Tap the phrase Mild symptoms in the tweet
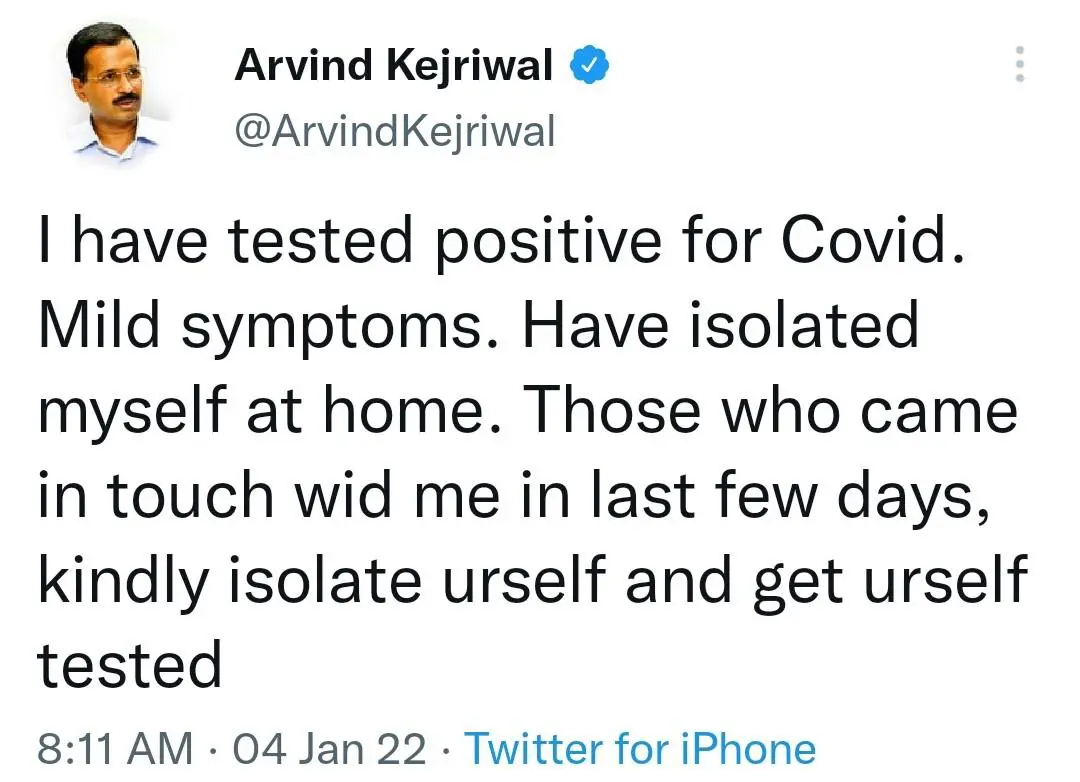This screenshot has width=1080, height=782. coord(258,325)
